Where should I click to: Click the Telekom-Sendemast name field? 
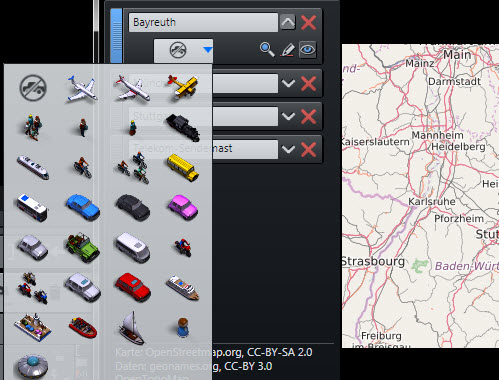click(203, 149)
